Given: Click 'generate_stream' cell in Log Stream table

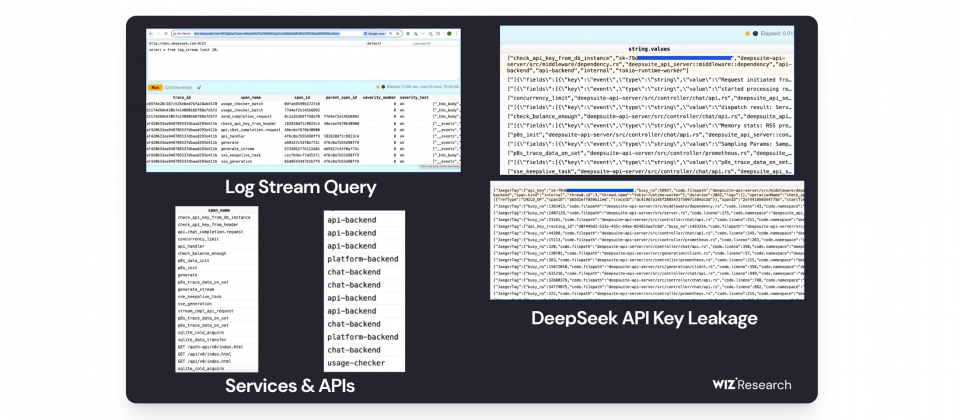Looking at the screenshot, I should tap(240, 148).
